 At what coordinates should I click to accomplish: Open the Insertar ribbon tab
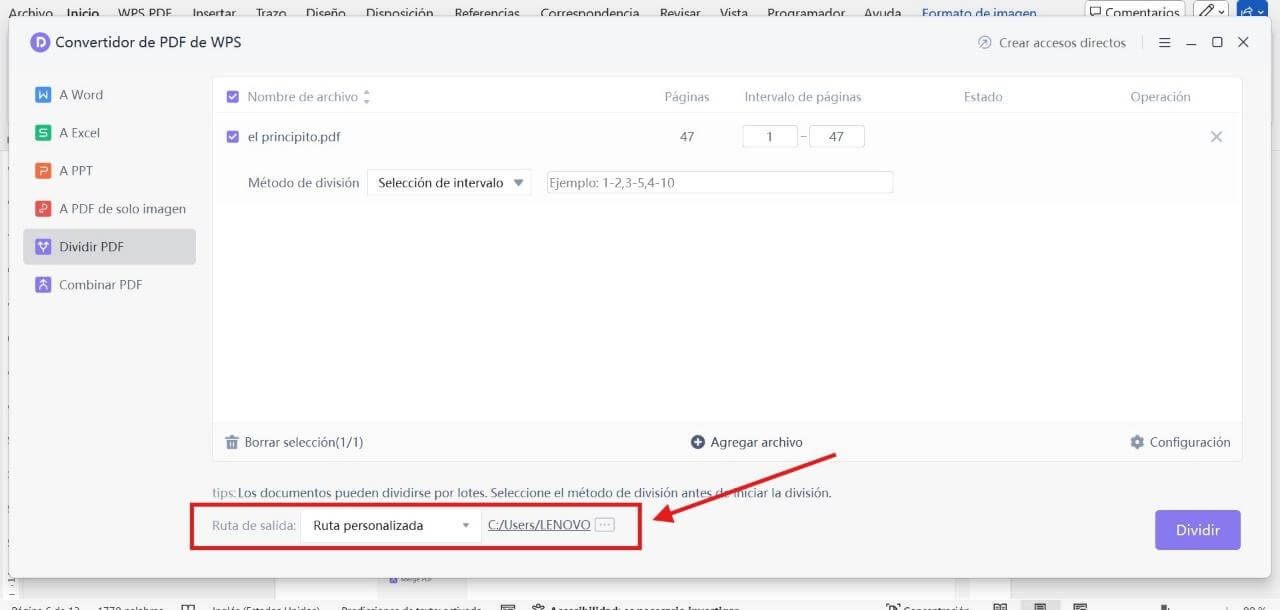tap(214, 13)
